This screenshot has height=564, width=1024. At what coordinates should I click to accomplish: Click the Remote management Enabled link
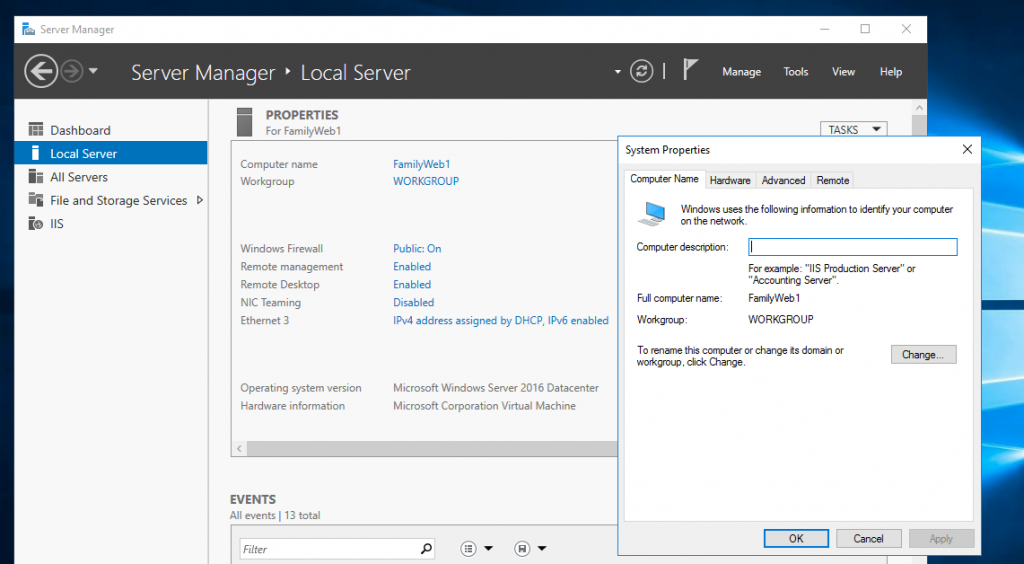pyautogui.click(x=411, y=266)
